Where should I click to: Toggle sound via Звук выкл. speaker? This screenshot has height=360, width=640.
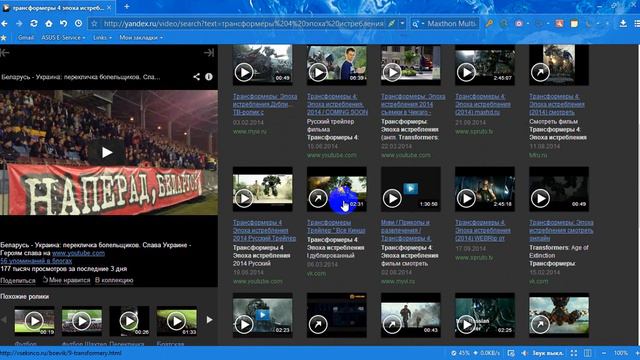542,353
